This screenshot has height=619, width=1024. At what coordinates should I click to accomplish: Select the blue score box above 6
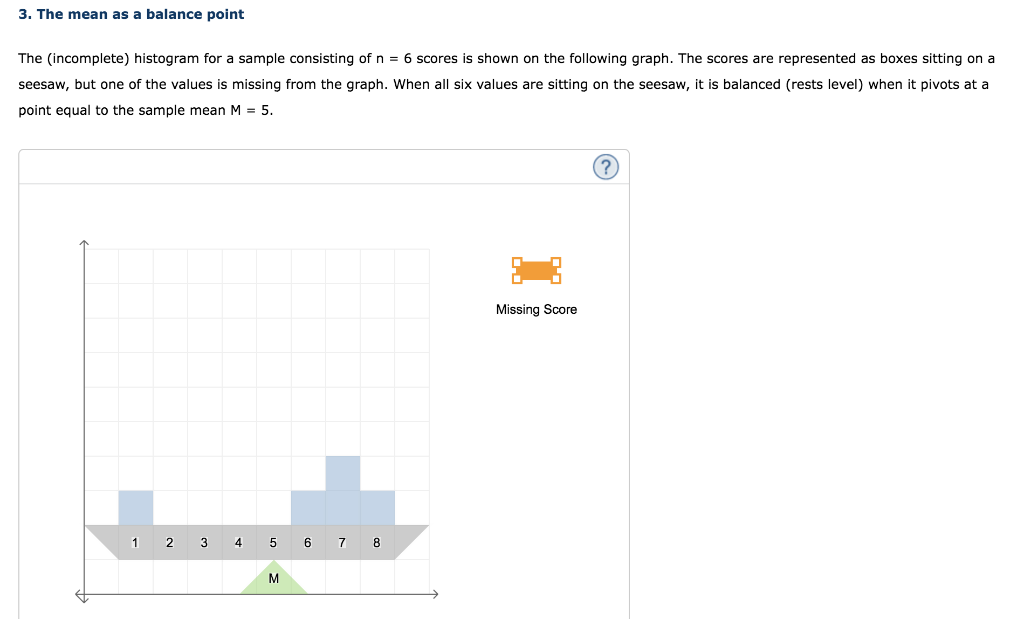pos(307,507)
